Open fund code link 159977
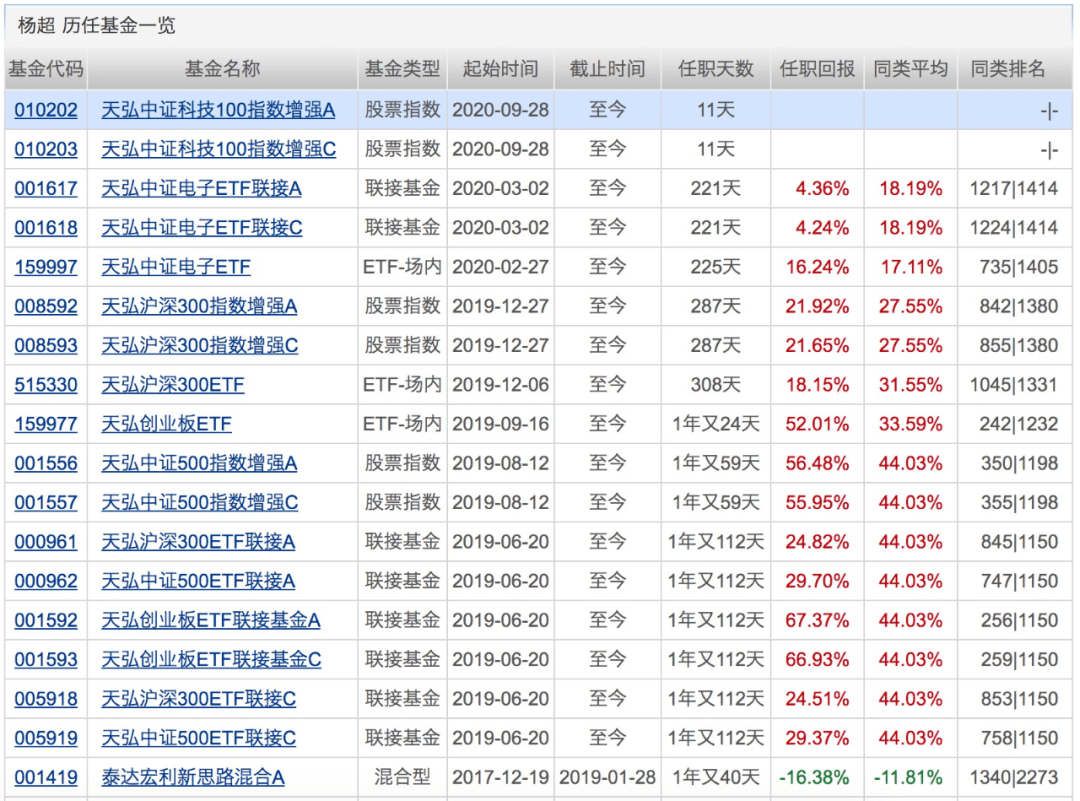1080x801 pixels. click(x=45, y=424)
